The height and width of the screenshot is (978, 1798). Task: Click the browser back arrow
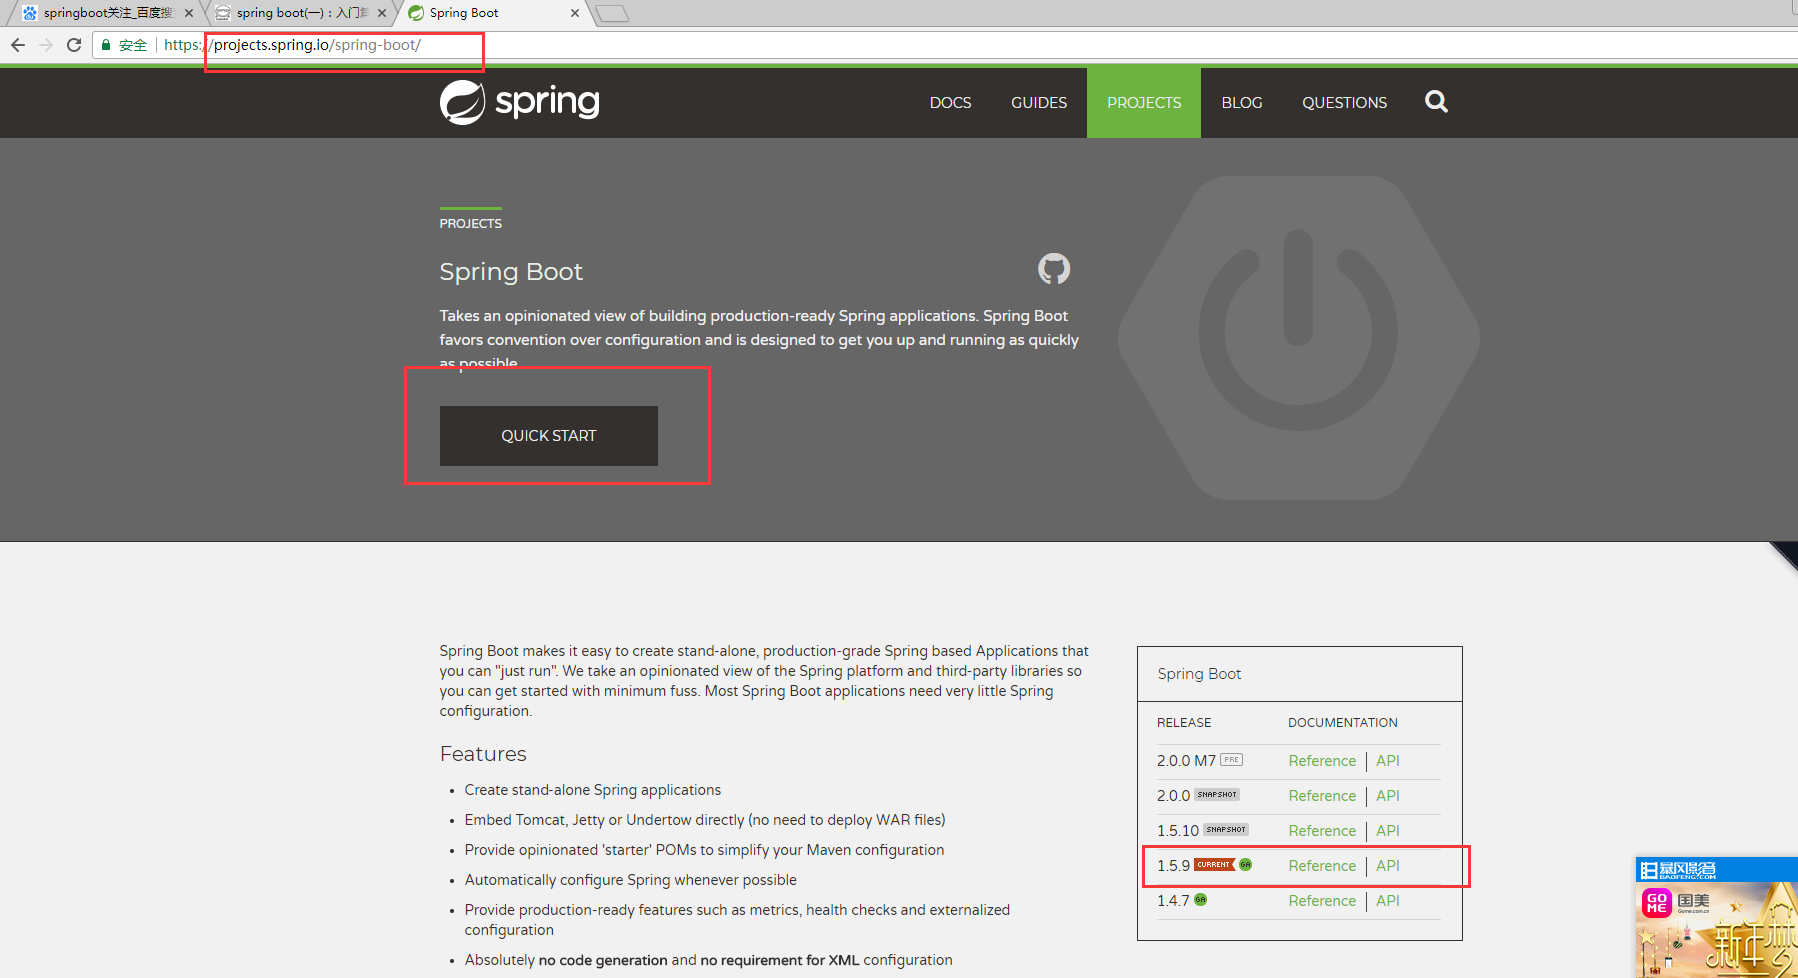(18, 45)
